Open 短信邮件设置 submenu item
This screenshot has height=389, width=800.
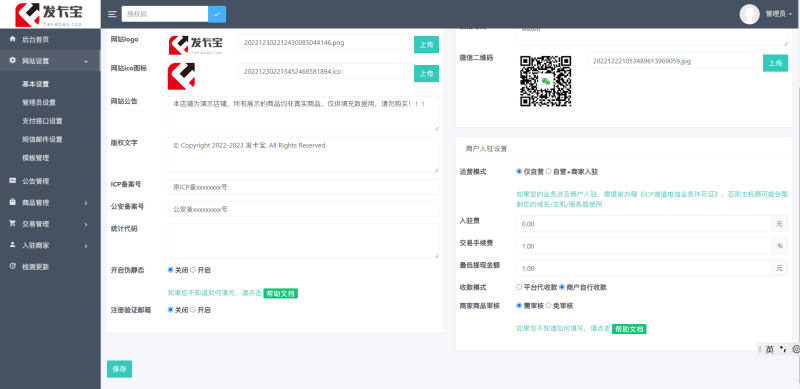coord(42,139)
